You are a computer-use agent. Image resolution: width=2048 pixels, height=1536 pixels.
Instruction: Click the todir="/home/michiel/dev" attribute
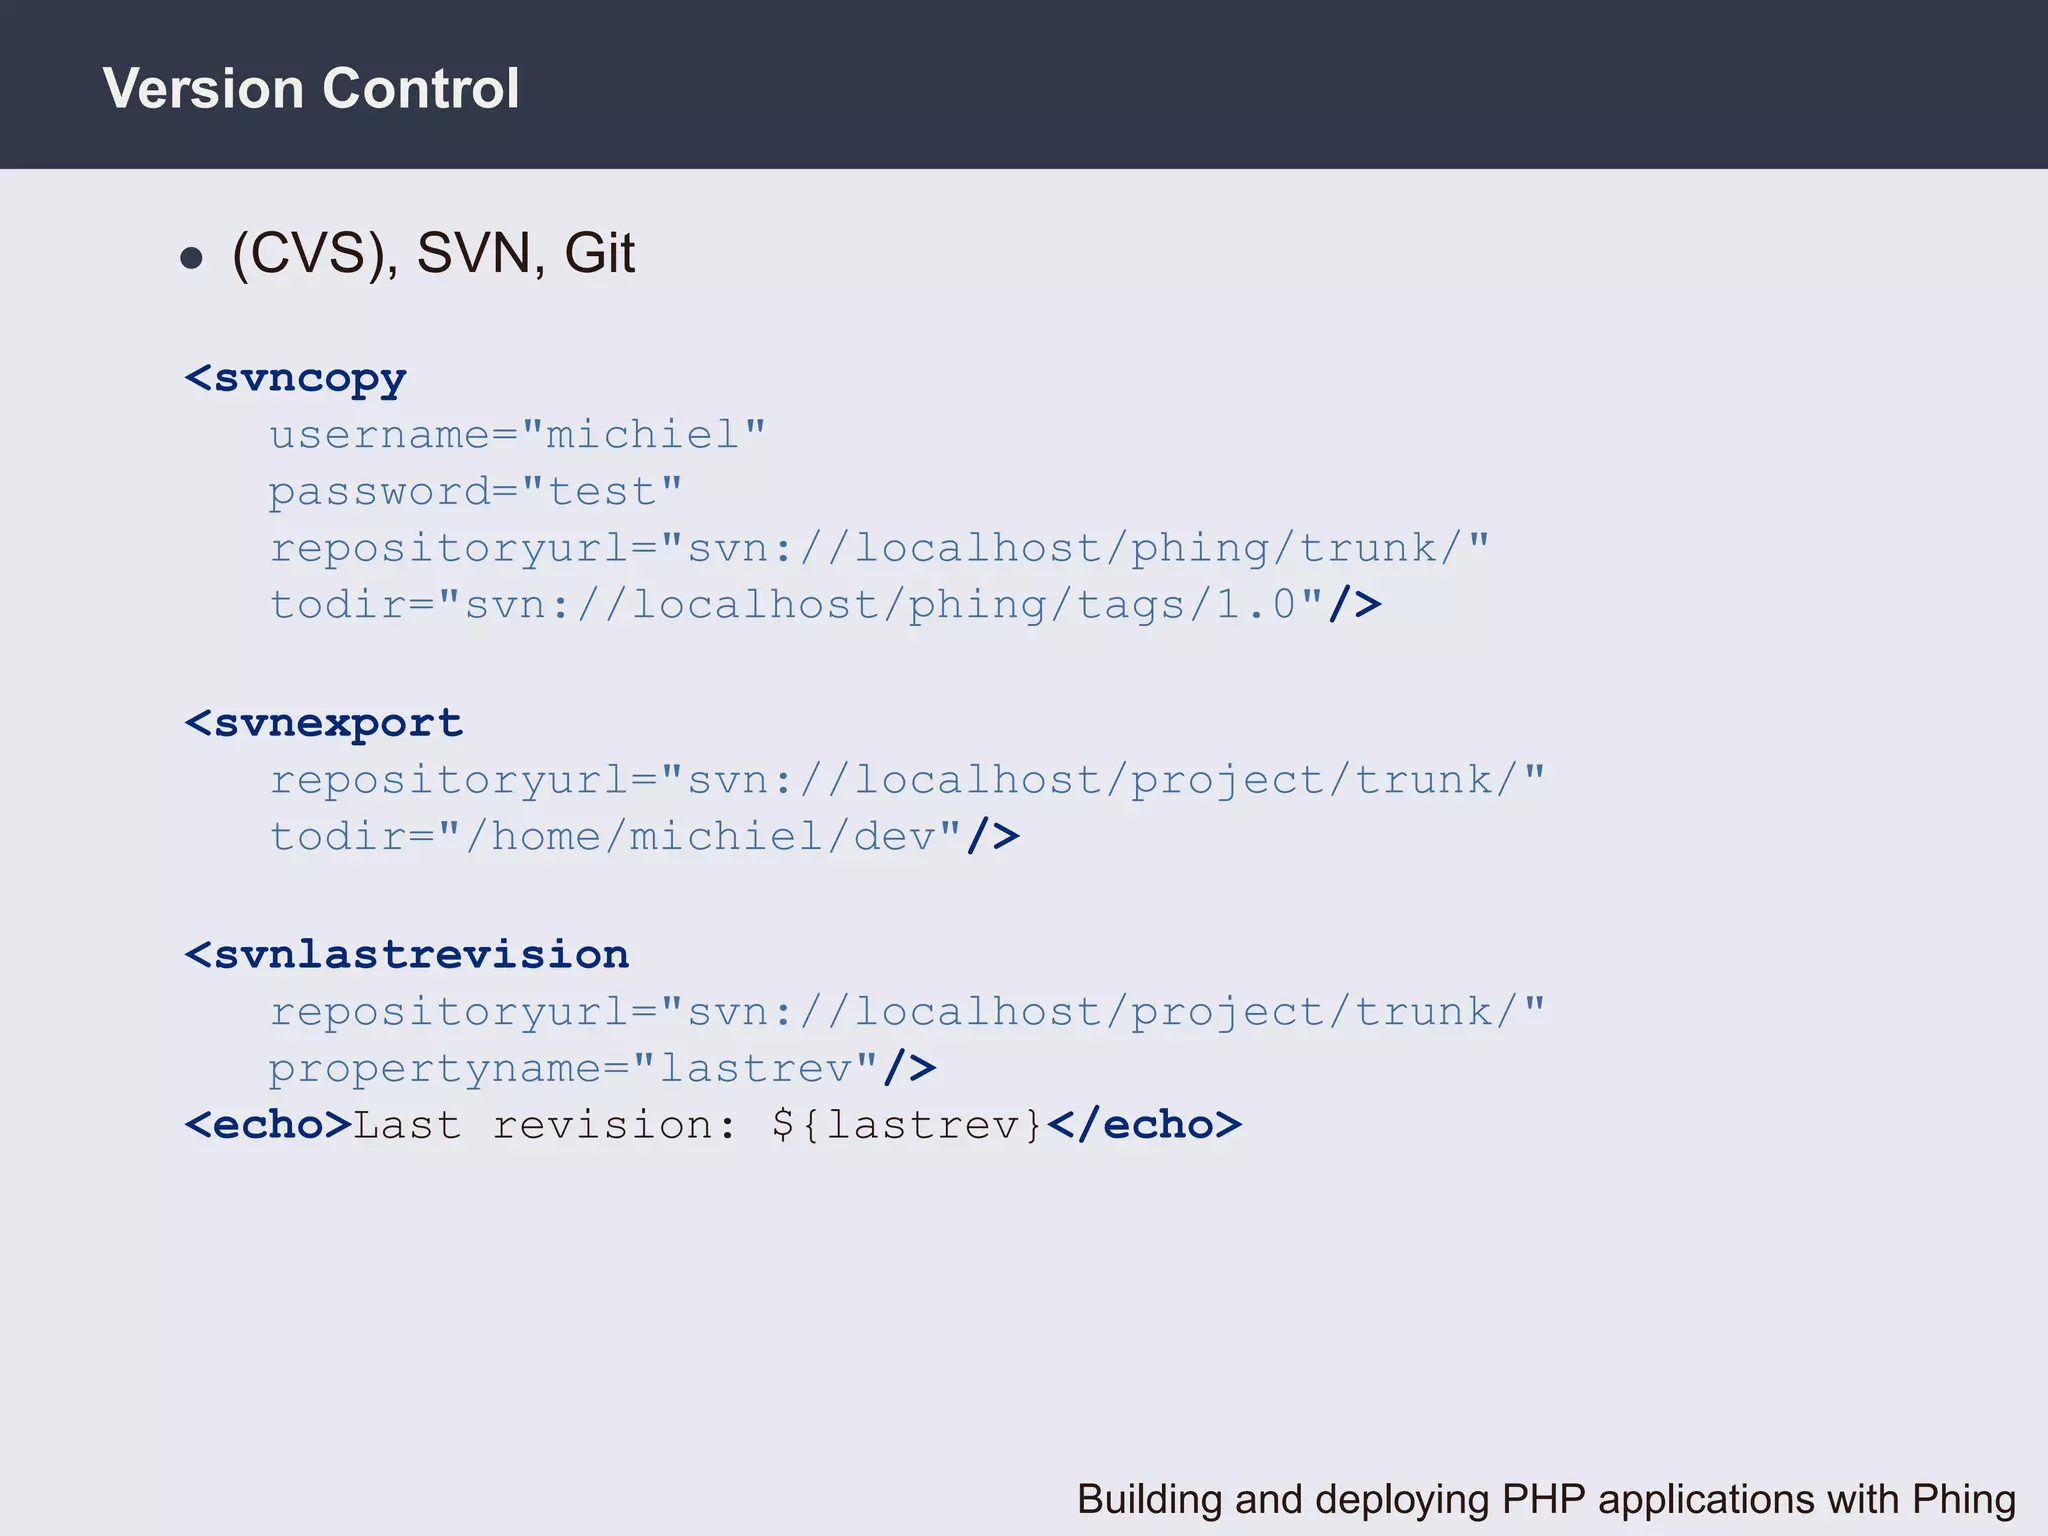[x=615, y=836]
